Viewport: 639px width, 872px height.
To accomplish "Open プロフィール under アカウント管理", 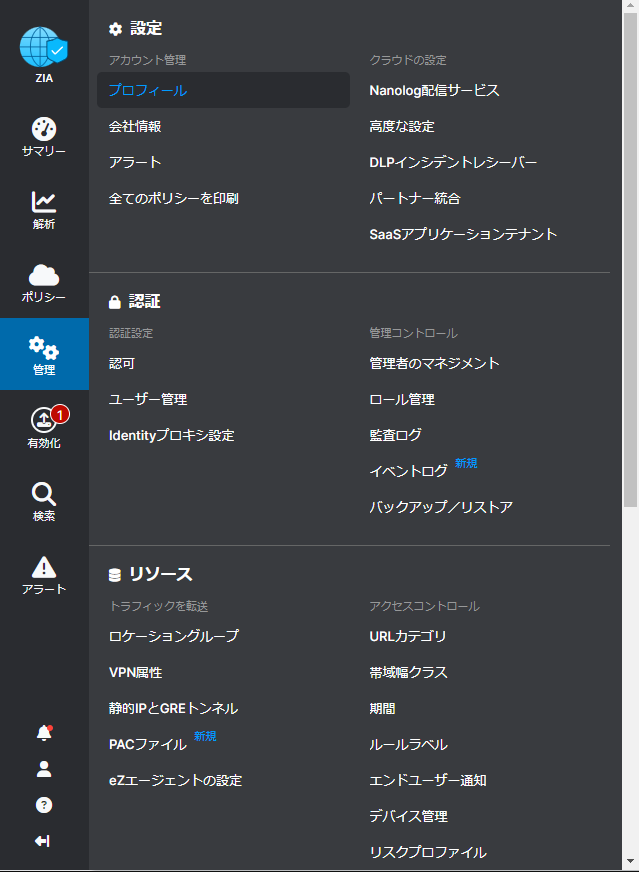I will coord(224,90).
